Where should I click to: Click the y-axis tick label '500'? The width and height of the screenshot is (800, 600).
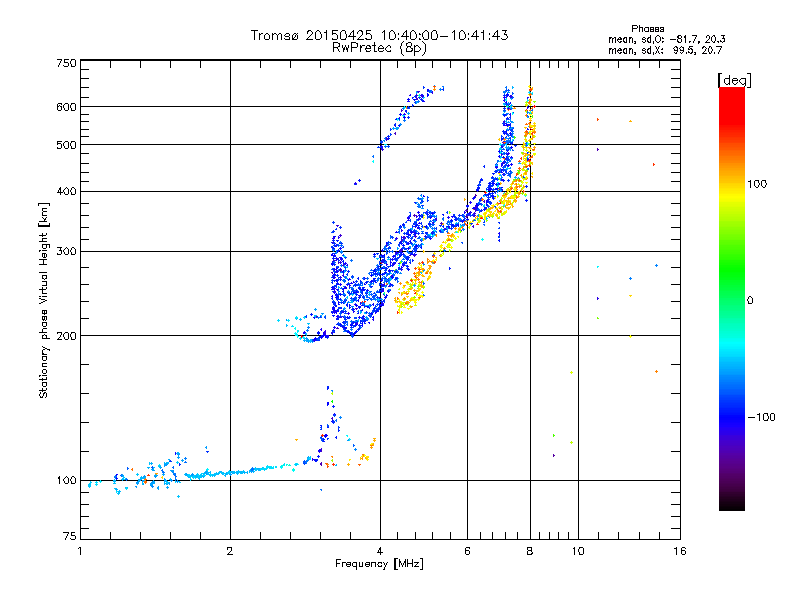[67, 145]
